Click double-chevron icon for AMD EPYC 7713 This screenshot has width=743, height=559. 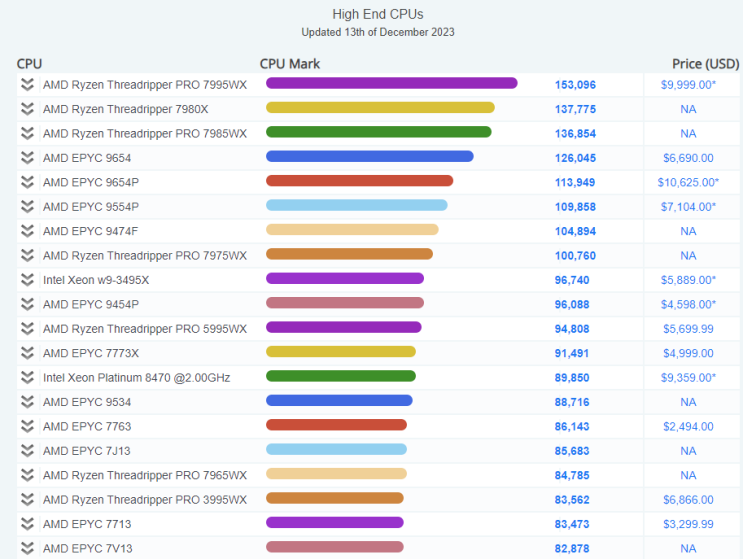27,524
